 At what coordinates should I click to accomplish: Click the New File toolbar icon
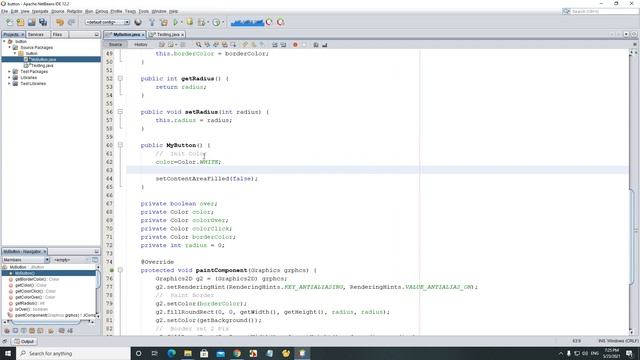pyautogui.click(x=9, y=22)
